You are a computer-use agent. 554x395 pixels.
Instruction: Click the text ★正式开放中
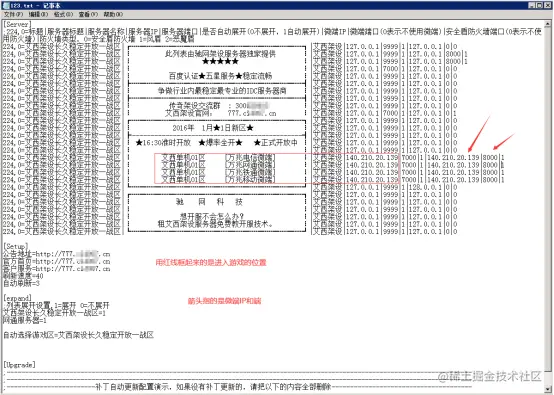click(276, 143)
